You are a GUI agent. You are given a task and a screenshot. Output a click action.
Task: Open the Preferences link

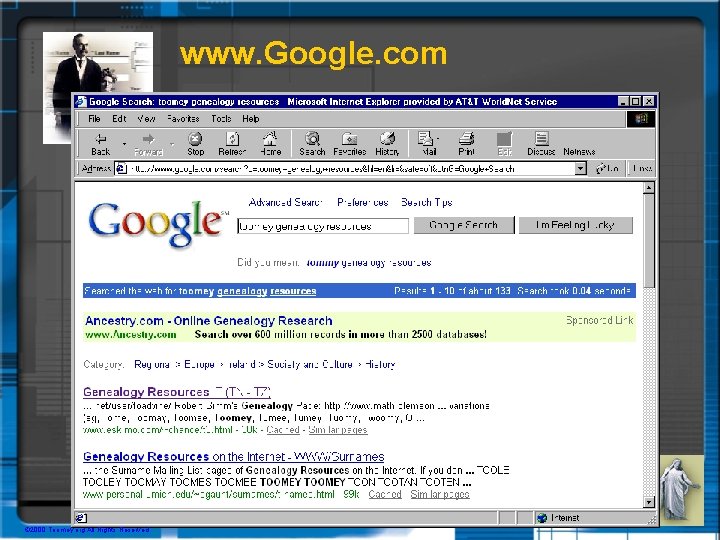pos(363,202)
